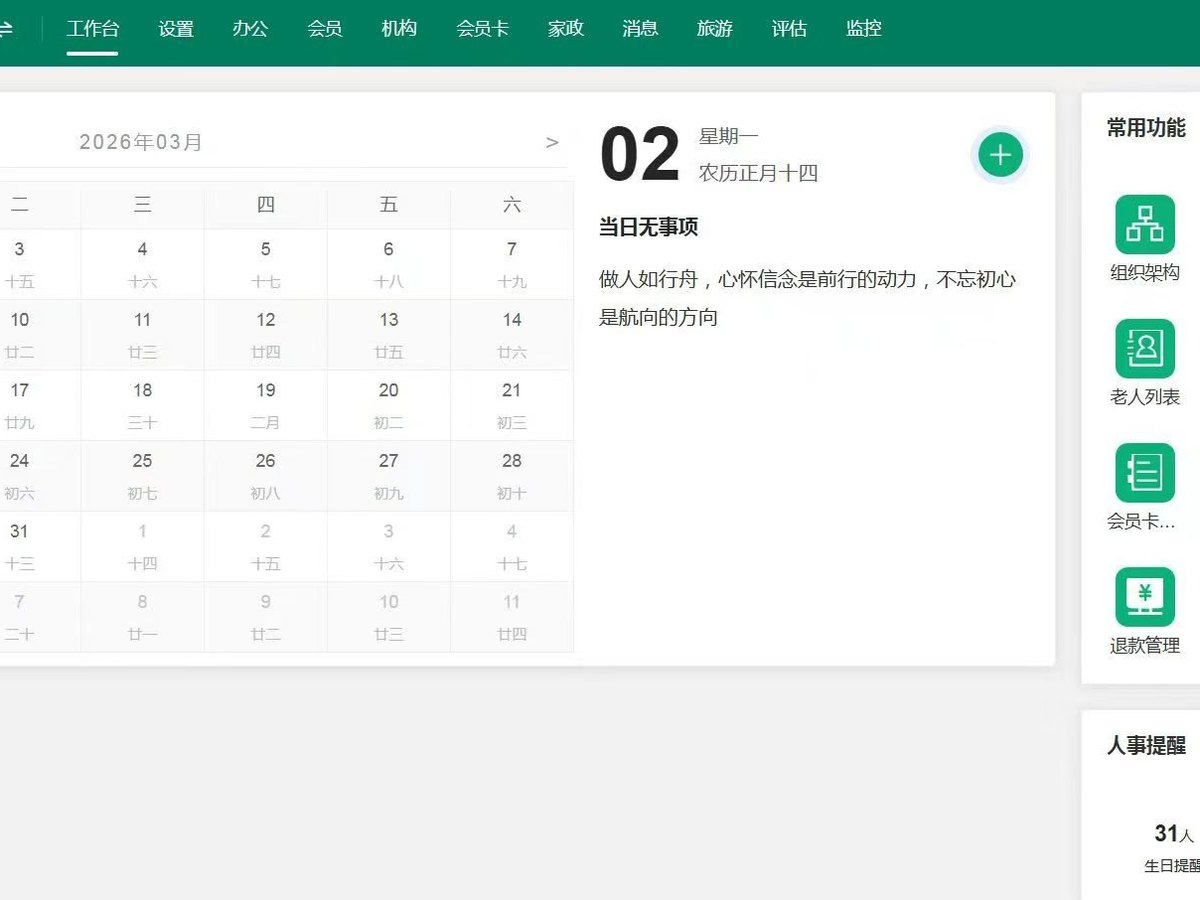1200x900 pixels.
Task: Open the 机构 menu
Action: click(x=399, y=28)
